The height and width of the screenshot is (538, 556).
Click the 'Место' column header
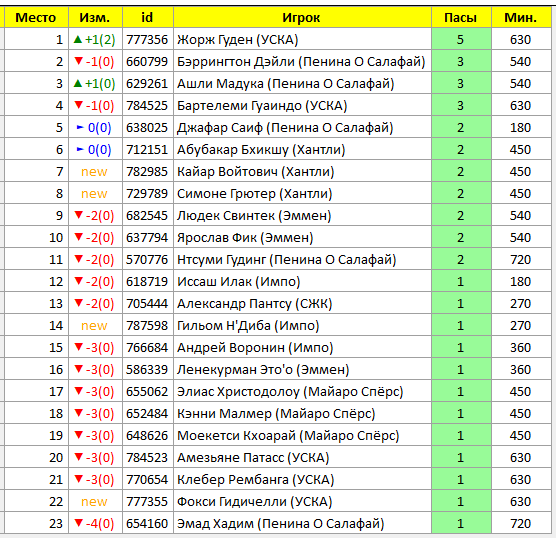coord(36,17)
